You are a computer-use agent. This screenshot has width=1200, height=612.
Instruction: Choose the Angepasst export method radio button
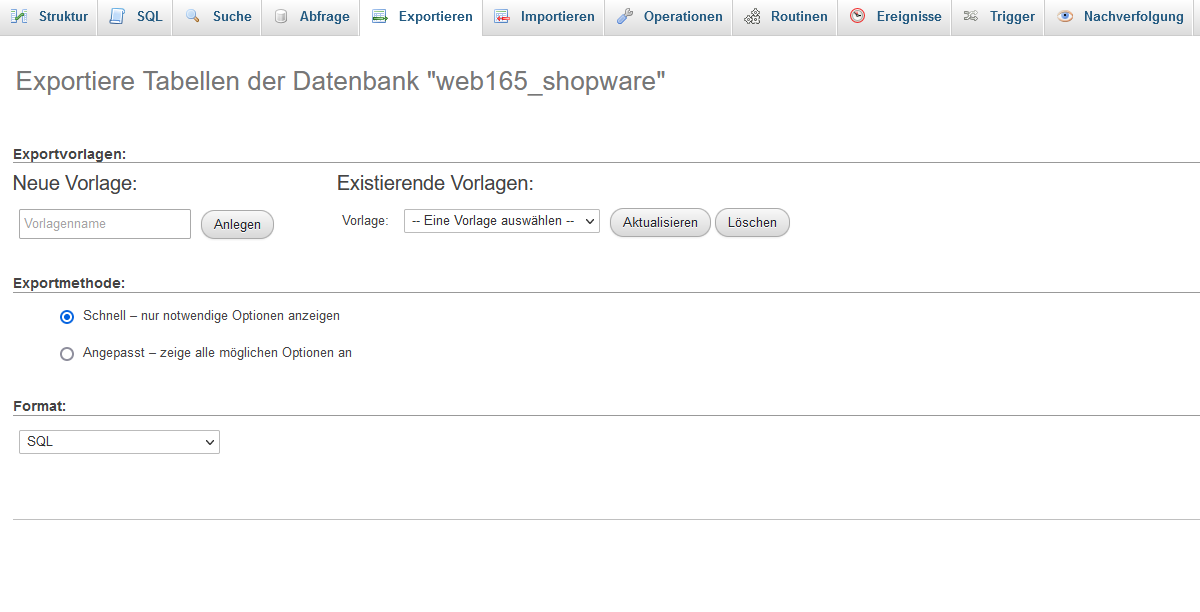(x=67, y=354)
